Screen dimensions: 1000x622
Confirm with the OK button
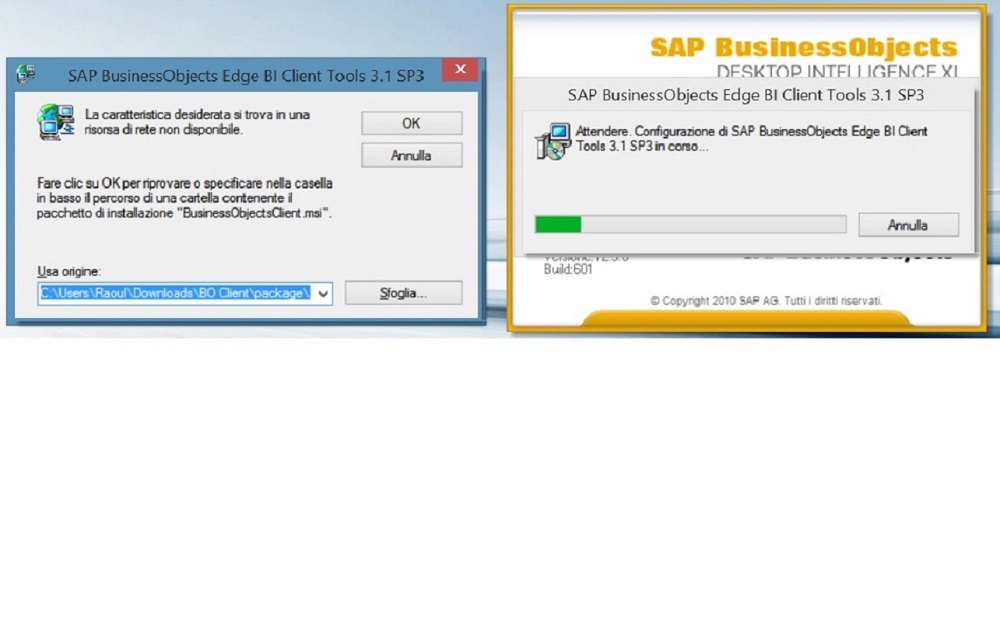click(x=410, y=123)
